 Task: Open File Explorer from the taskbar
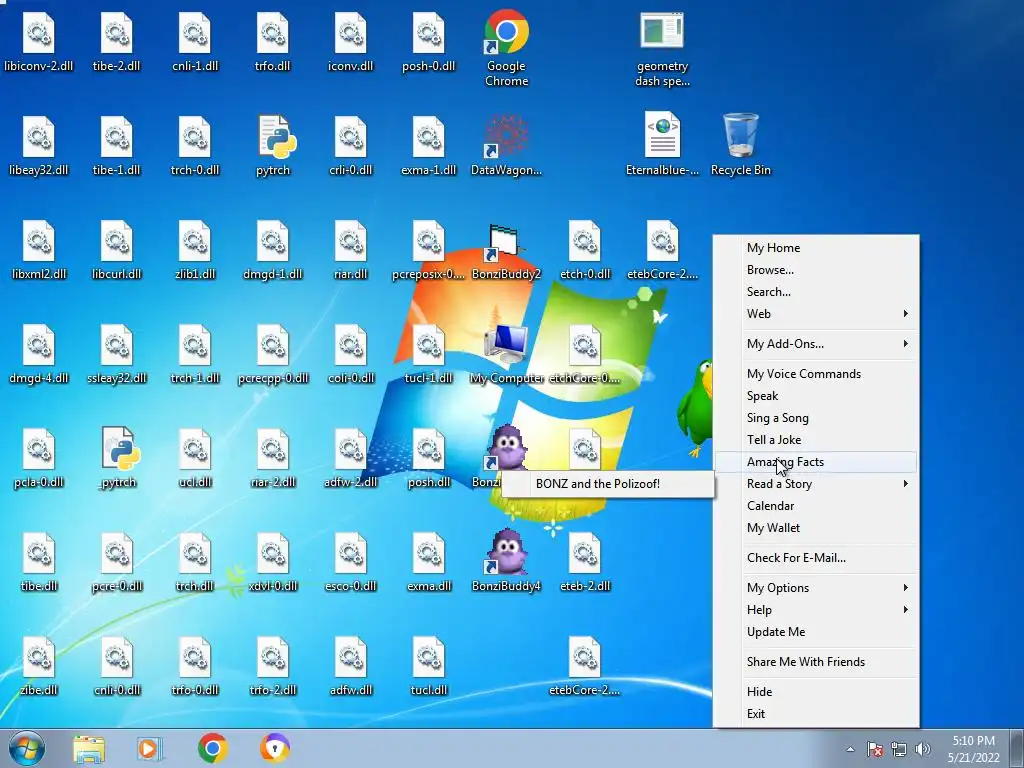pyautogui.click(x=89, y=748)
